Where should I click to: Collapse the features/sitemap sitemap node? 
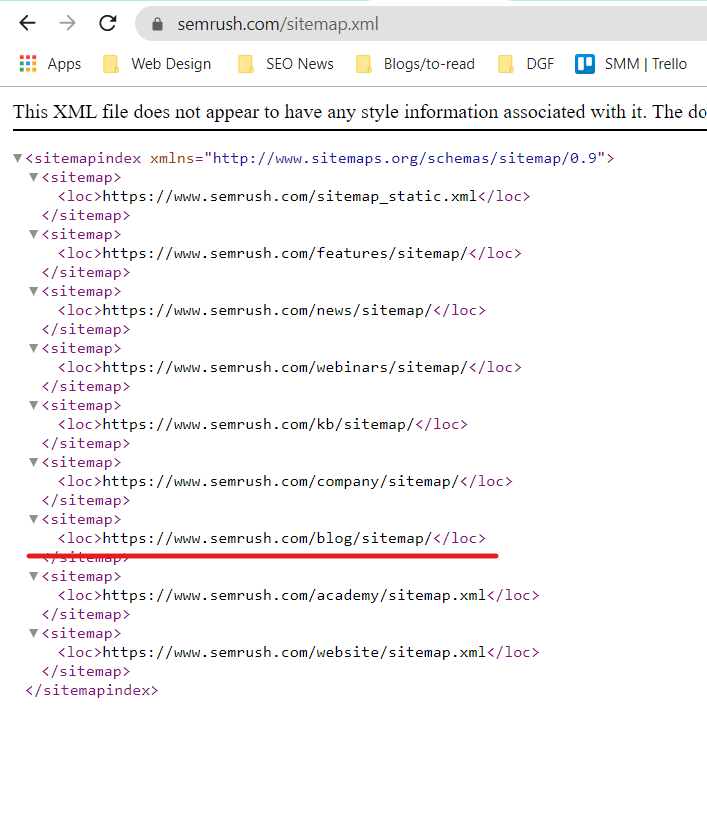(x=34, y=234)
